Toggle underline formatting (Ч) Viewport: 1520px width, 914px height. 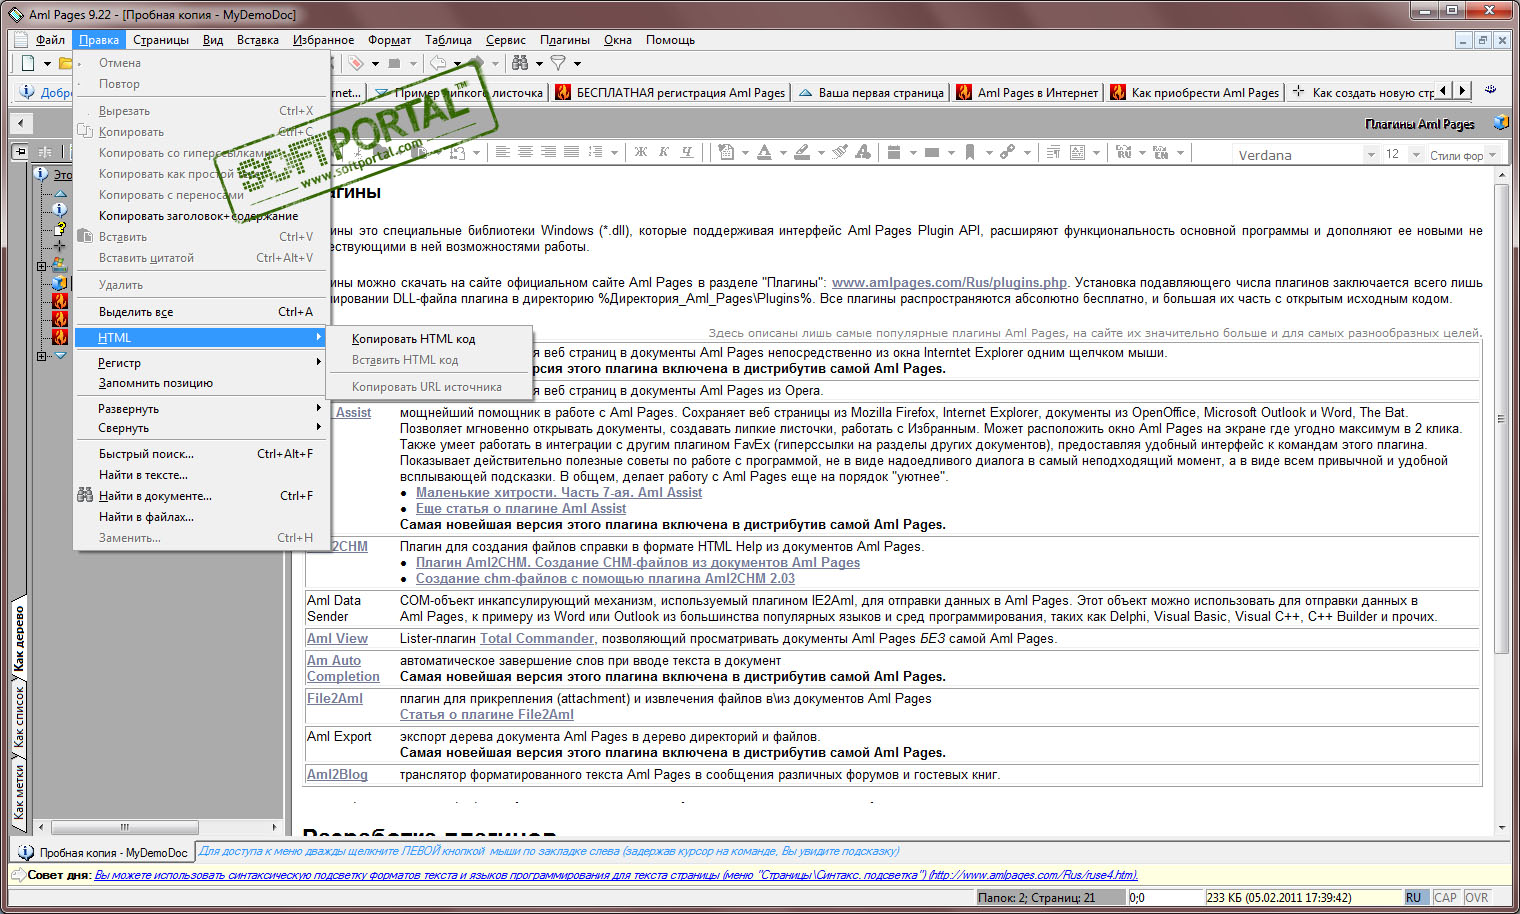687,152
